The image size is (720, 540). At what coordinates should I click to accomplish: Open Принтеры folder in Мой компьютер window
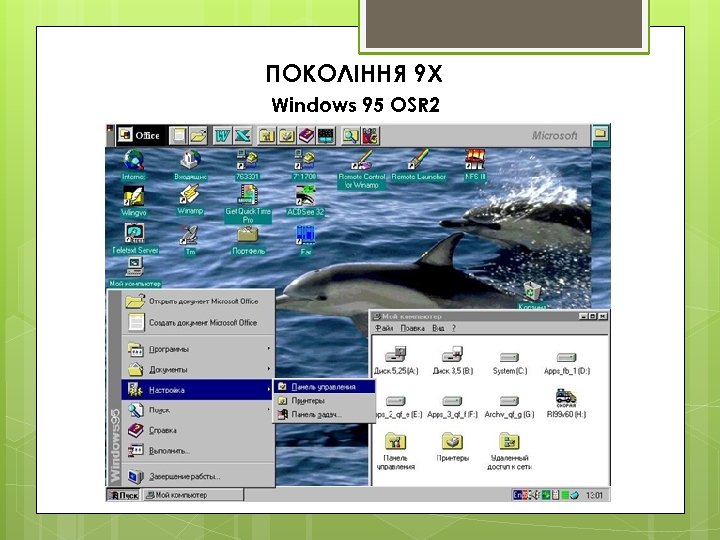coord(453,447)
